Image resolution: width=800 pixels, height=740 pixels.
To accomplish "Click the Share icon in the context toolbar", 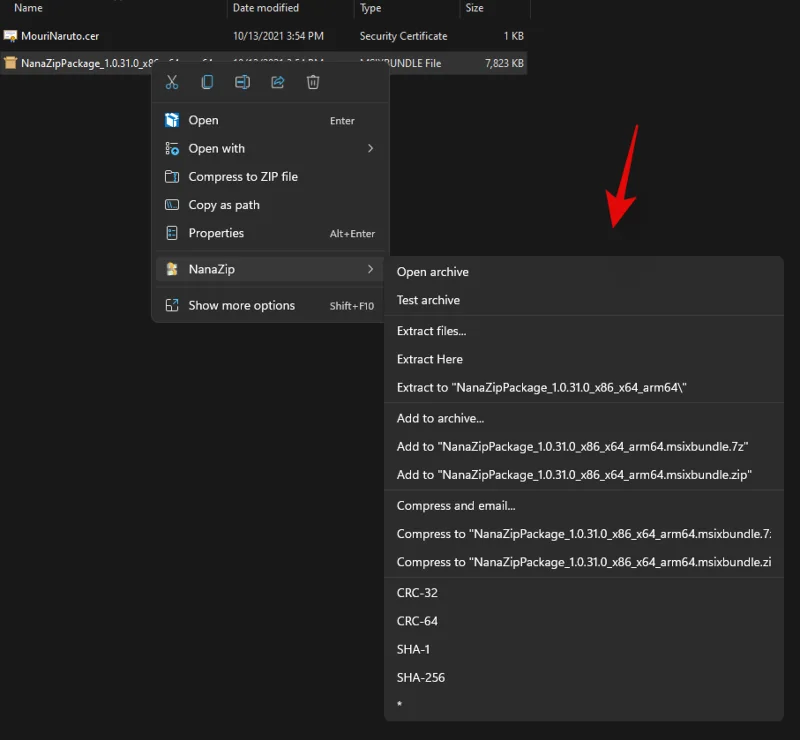I will click(277, 82).
